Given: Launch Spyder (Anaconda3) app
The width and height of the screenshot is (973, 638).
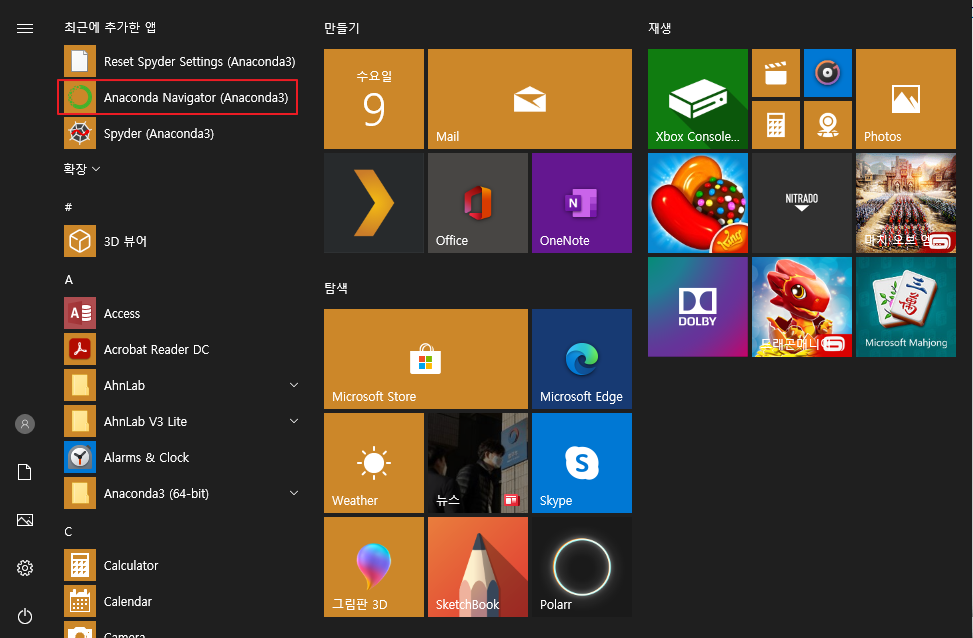Looking at the screenshot, I should point(181,133).
